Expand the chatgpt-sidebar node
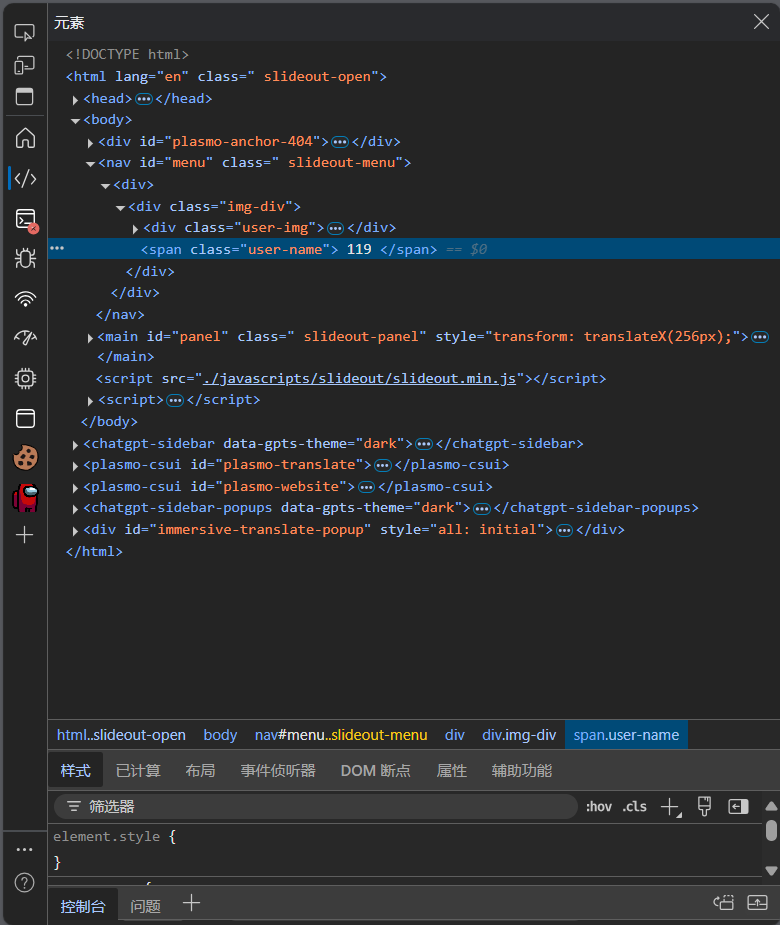780x925 pixels. tap(75, 445)
